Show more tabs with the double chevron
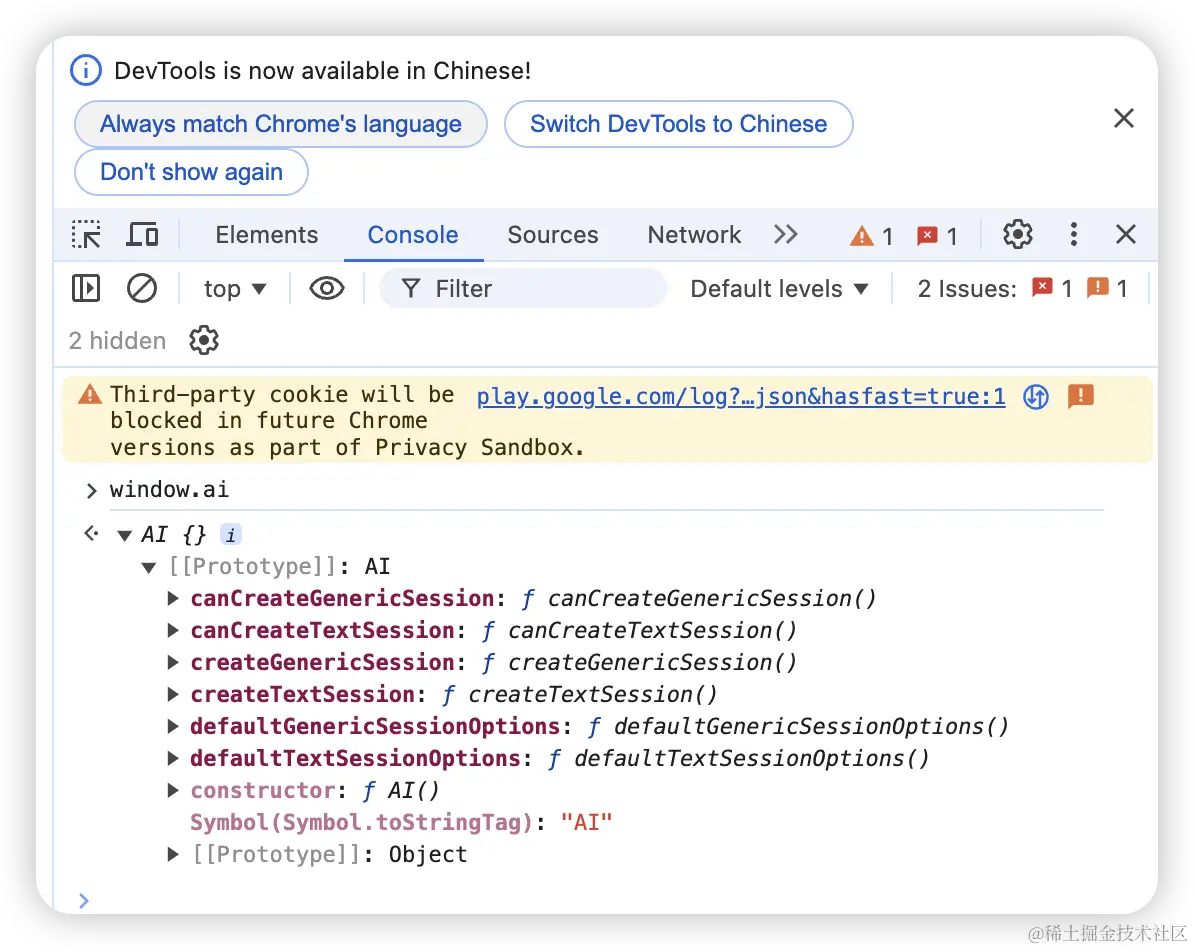The width and height of the screenshot is (1194, 950). point(785,234)
